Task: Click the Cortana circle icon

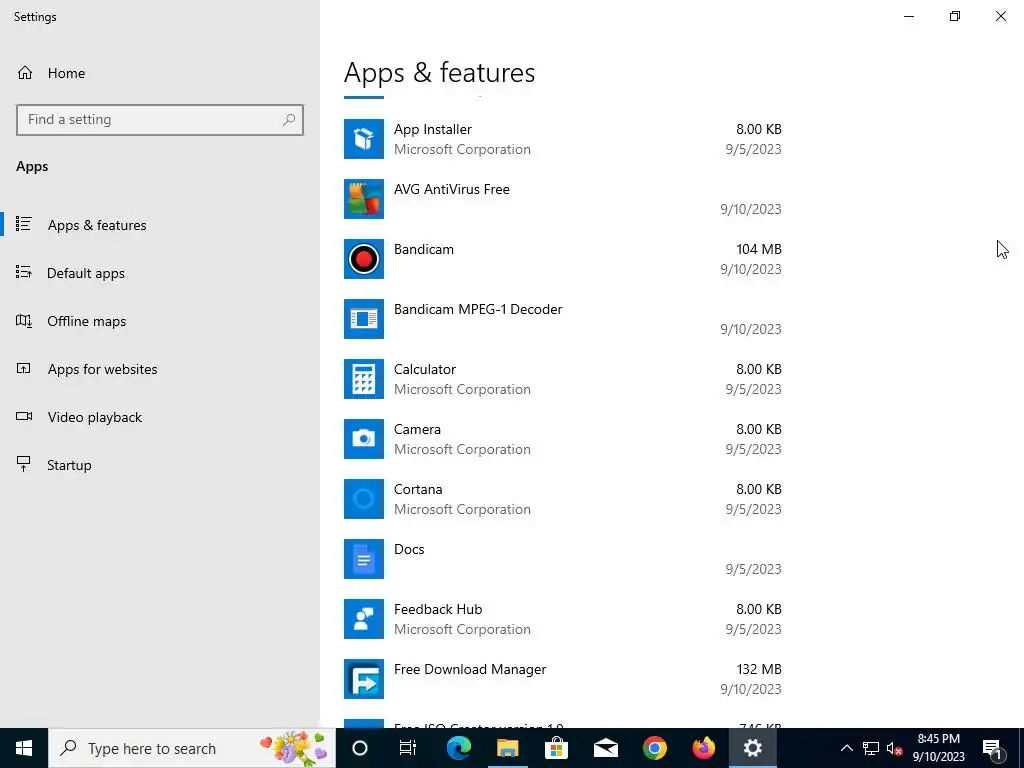Action: coord(364,500)
